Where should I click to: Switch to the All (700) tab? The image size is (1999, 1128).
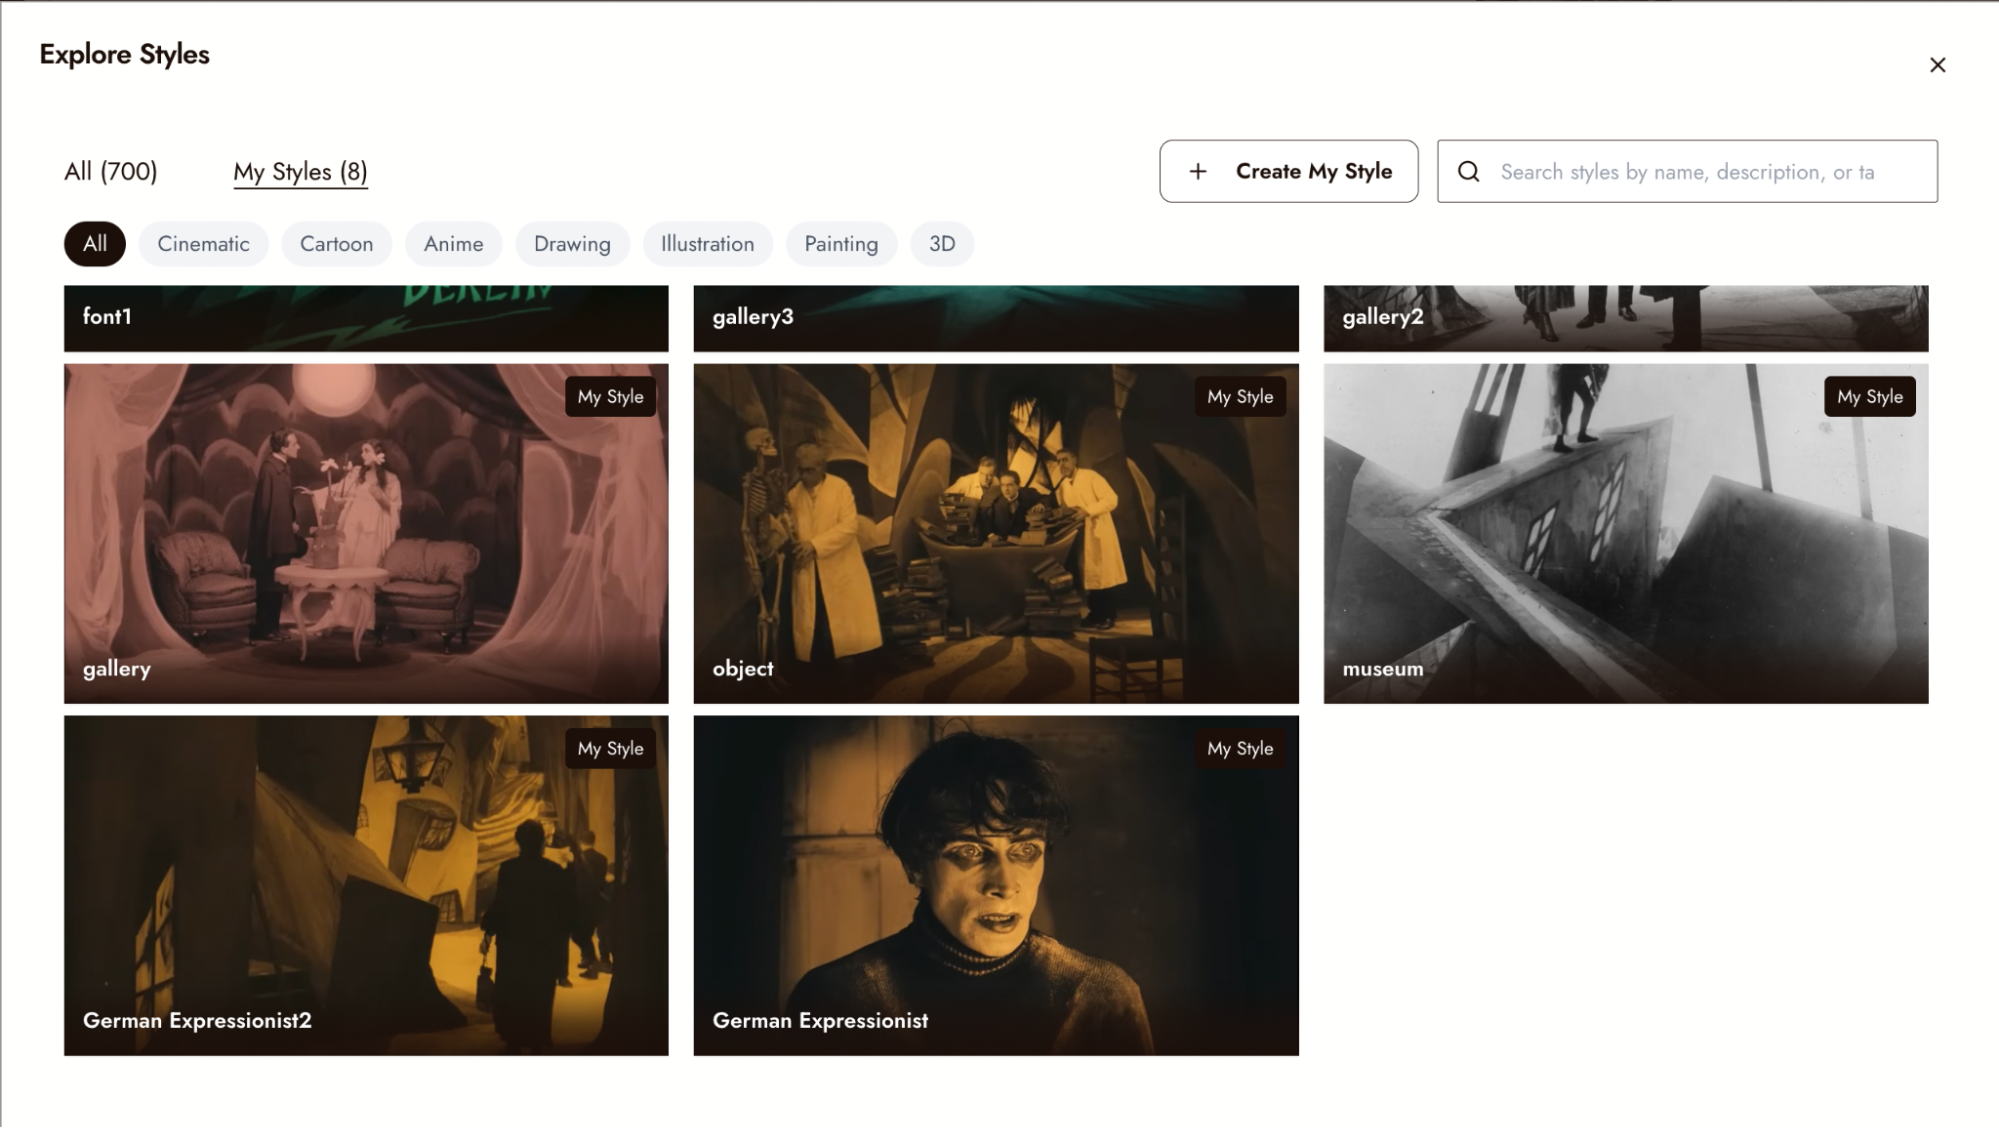111,172
